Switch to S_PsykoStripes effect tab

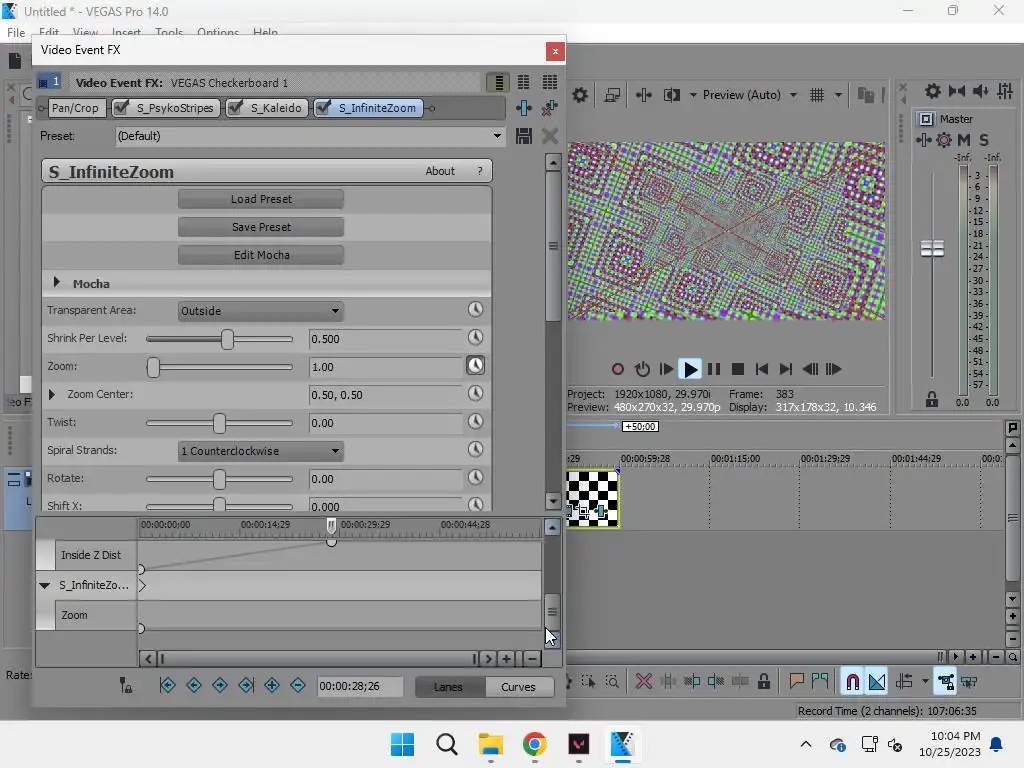(175, 108)
